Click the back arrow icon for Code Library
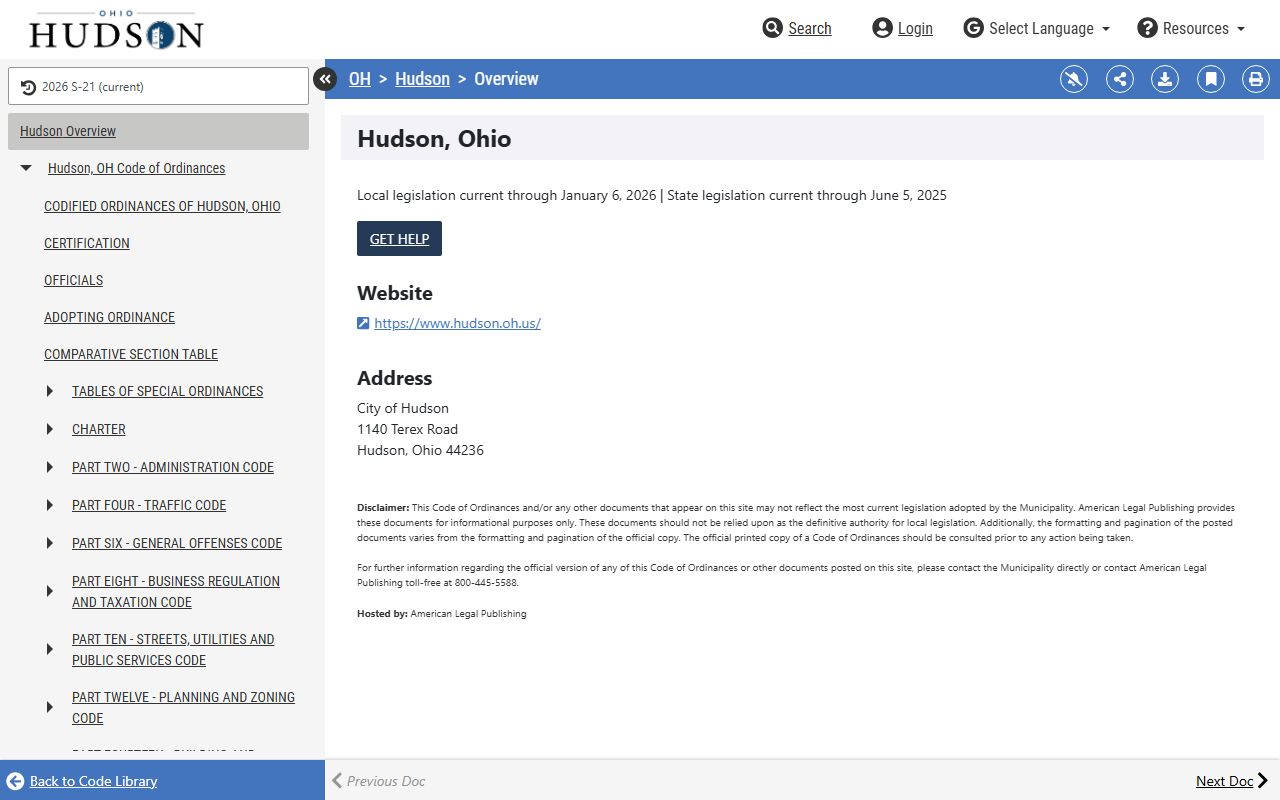This screenshot has width=1280, height=800. [x=15, y=781]
